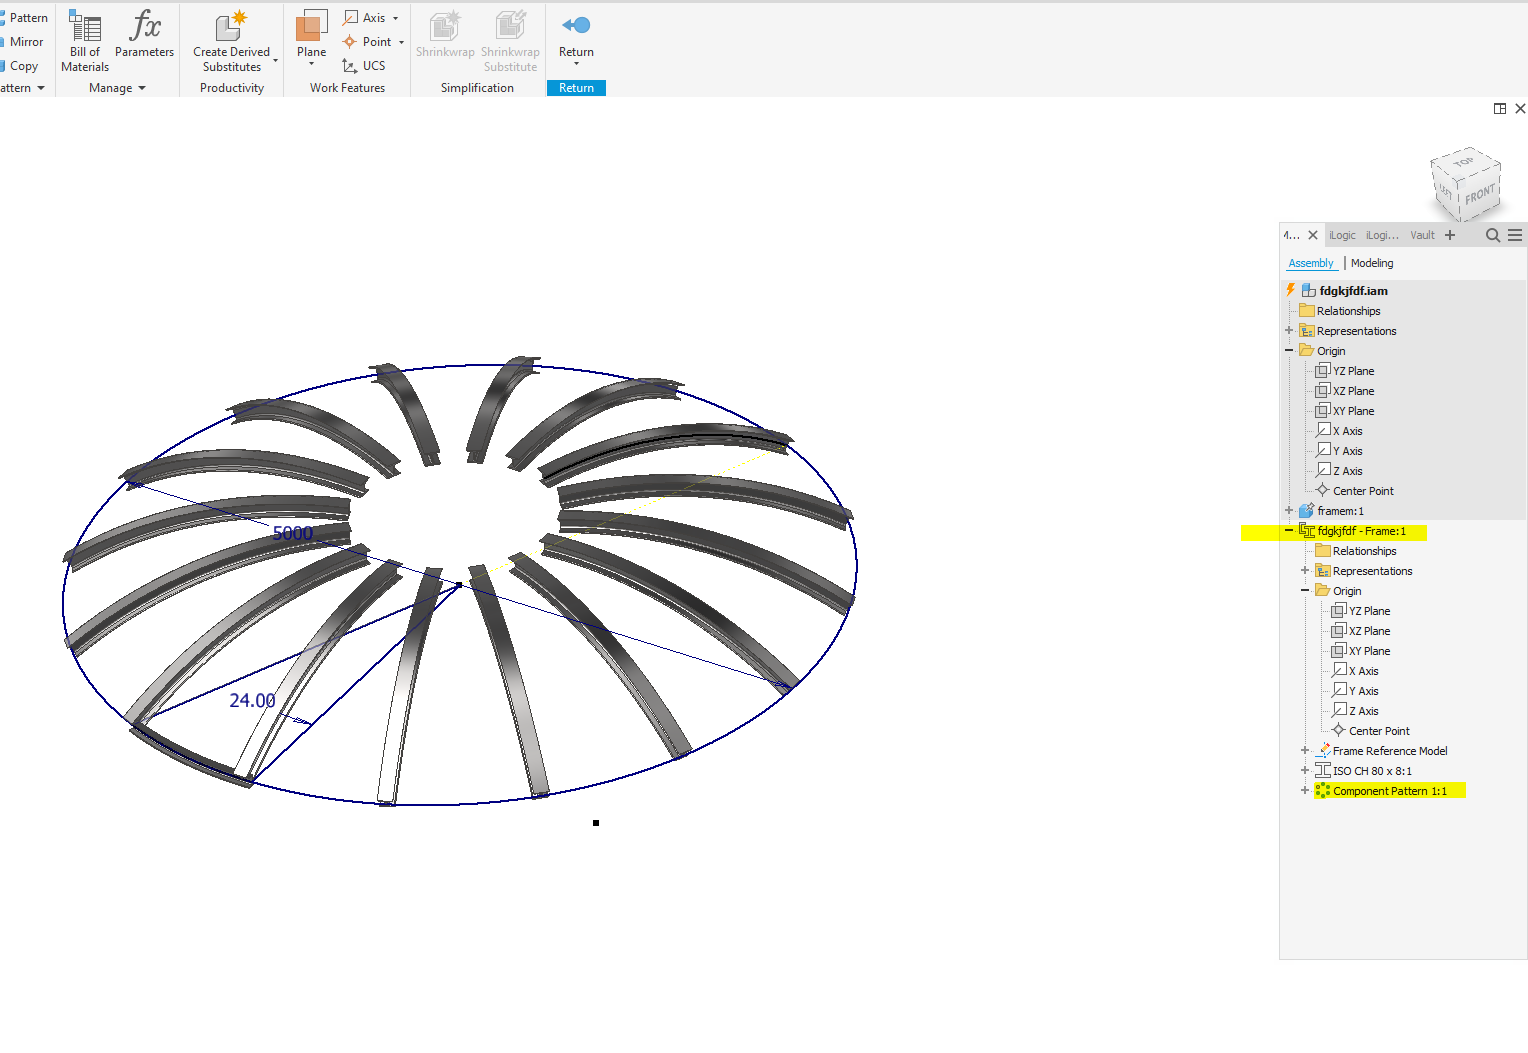The image size is (1528, 1053).
Task: Switch to the Assembly browser view
Action: pyautogui.click(x=1311, y=263)
